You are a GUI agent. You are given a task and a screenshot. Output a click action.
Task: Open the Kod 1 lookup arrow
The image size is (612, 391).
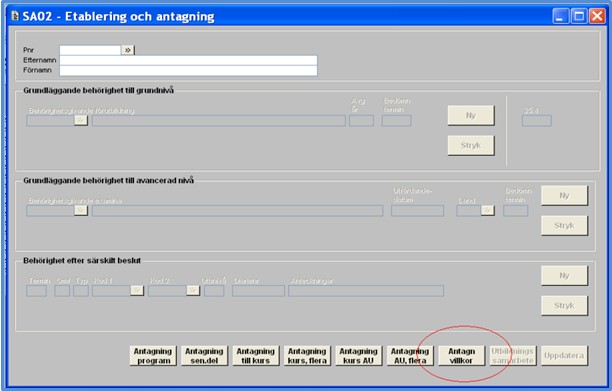[137, 290]
